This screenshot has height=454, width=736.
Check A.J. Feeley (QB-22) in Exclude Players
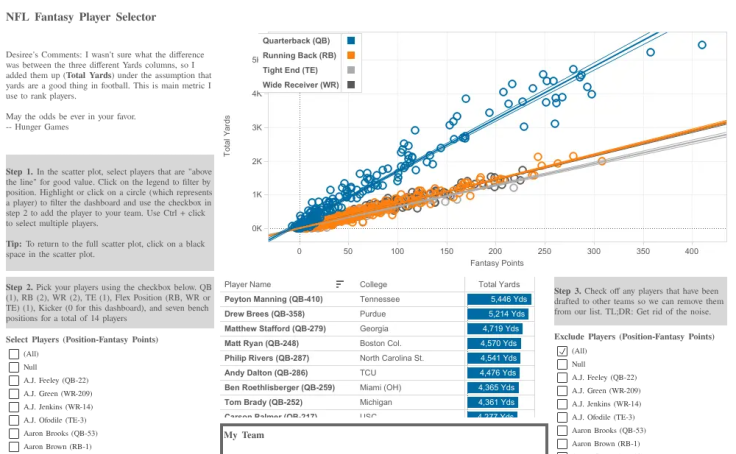(562, 377)
